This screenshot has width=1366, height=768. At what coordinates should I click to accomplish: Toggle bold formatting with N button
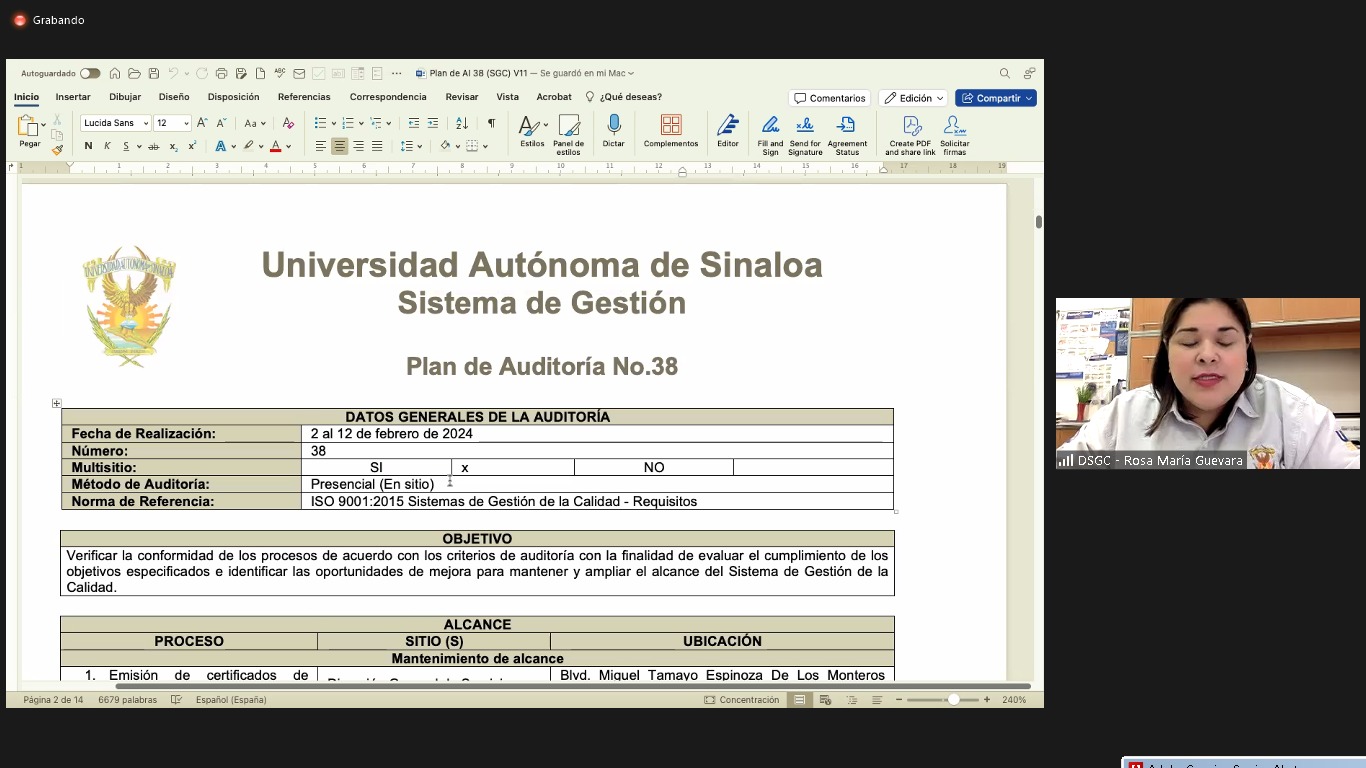point(88,146)
